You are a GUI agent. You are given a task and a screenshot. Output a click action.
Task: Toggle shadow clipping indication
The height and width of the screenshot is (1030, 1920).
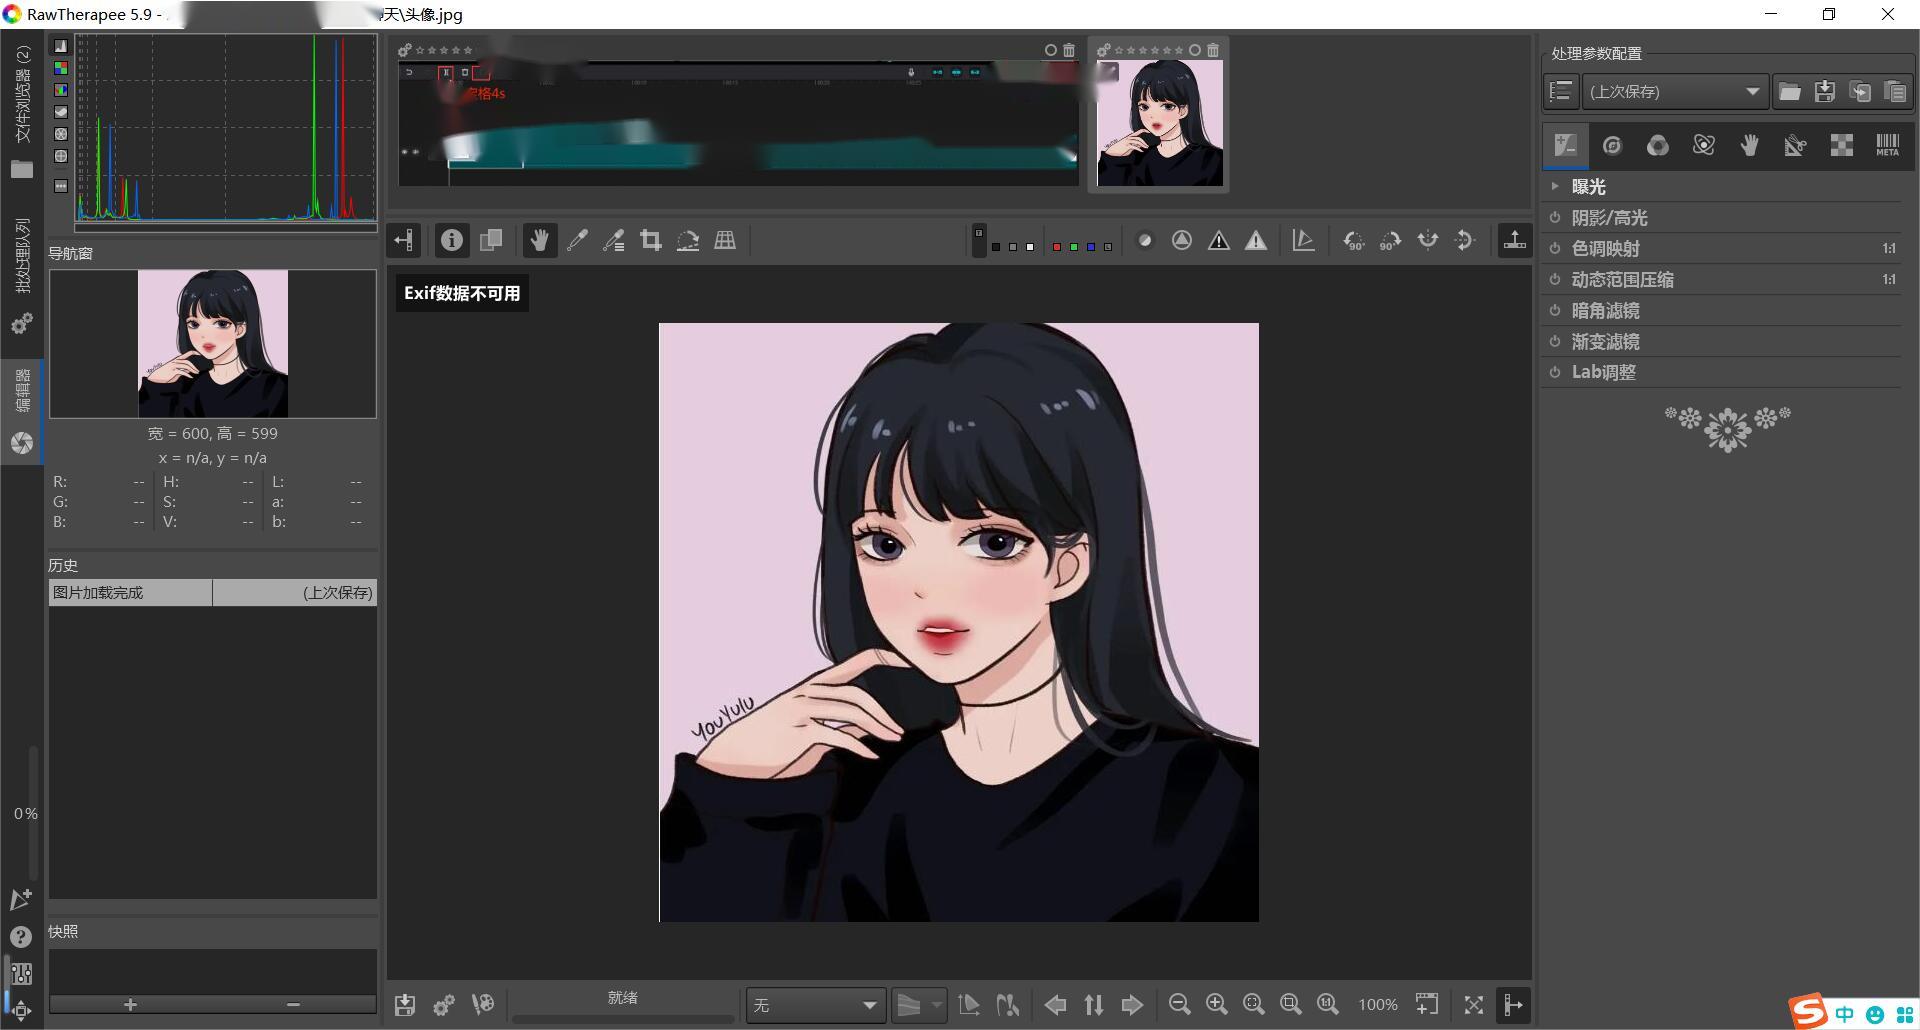tap(1219, 240)
